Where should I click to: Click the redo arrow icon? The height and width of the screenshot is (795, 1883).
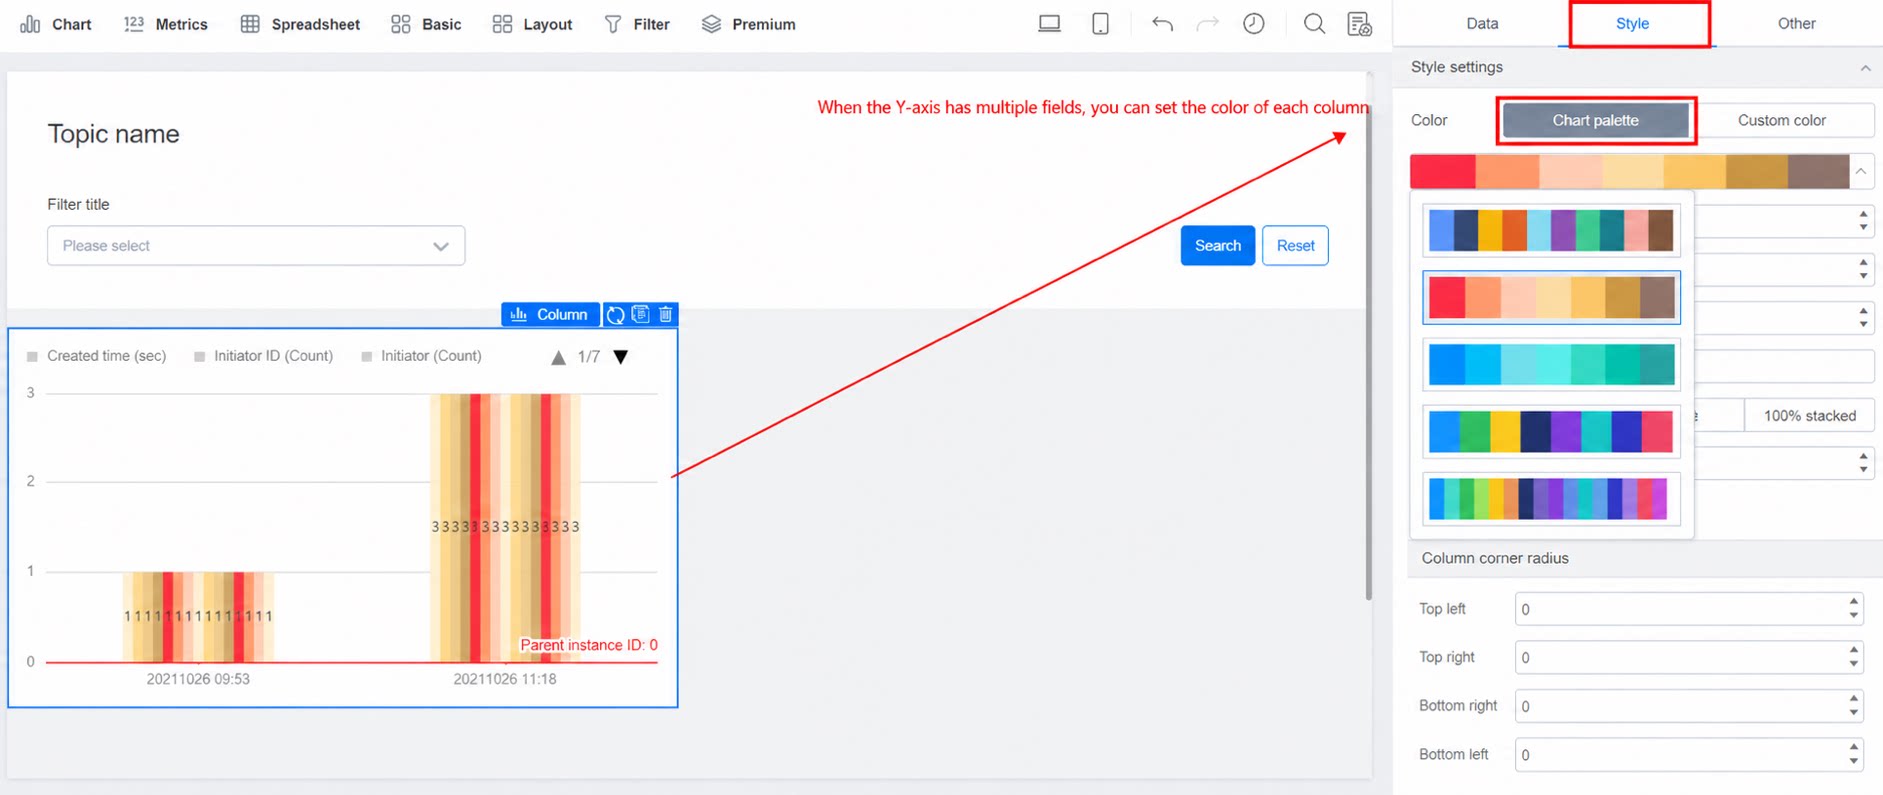click(1208, 24)
